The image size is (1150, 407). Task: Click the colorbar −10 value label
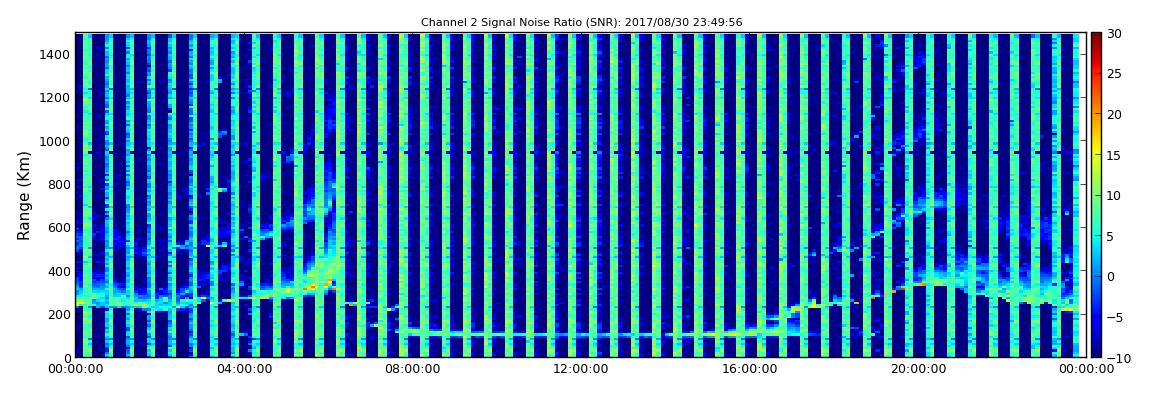coord(1116,357)
